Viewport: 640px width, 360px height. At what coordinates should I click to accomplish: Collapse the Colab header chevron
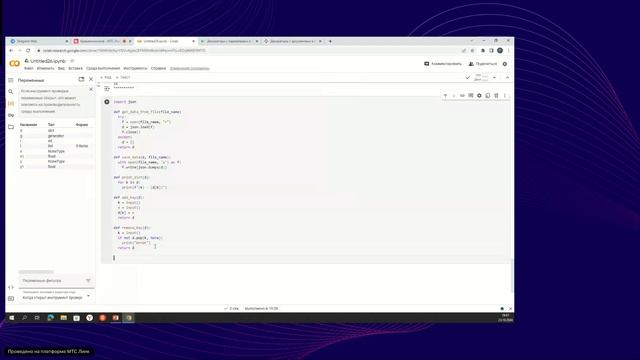pos(507,78)
